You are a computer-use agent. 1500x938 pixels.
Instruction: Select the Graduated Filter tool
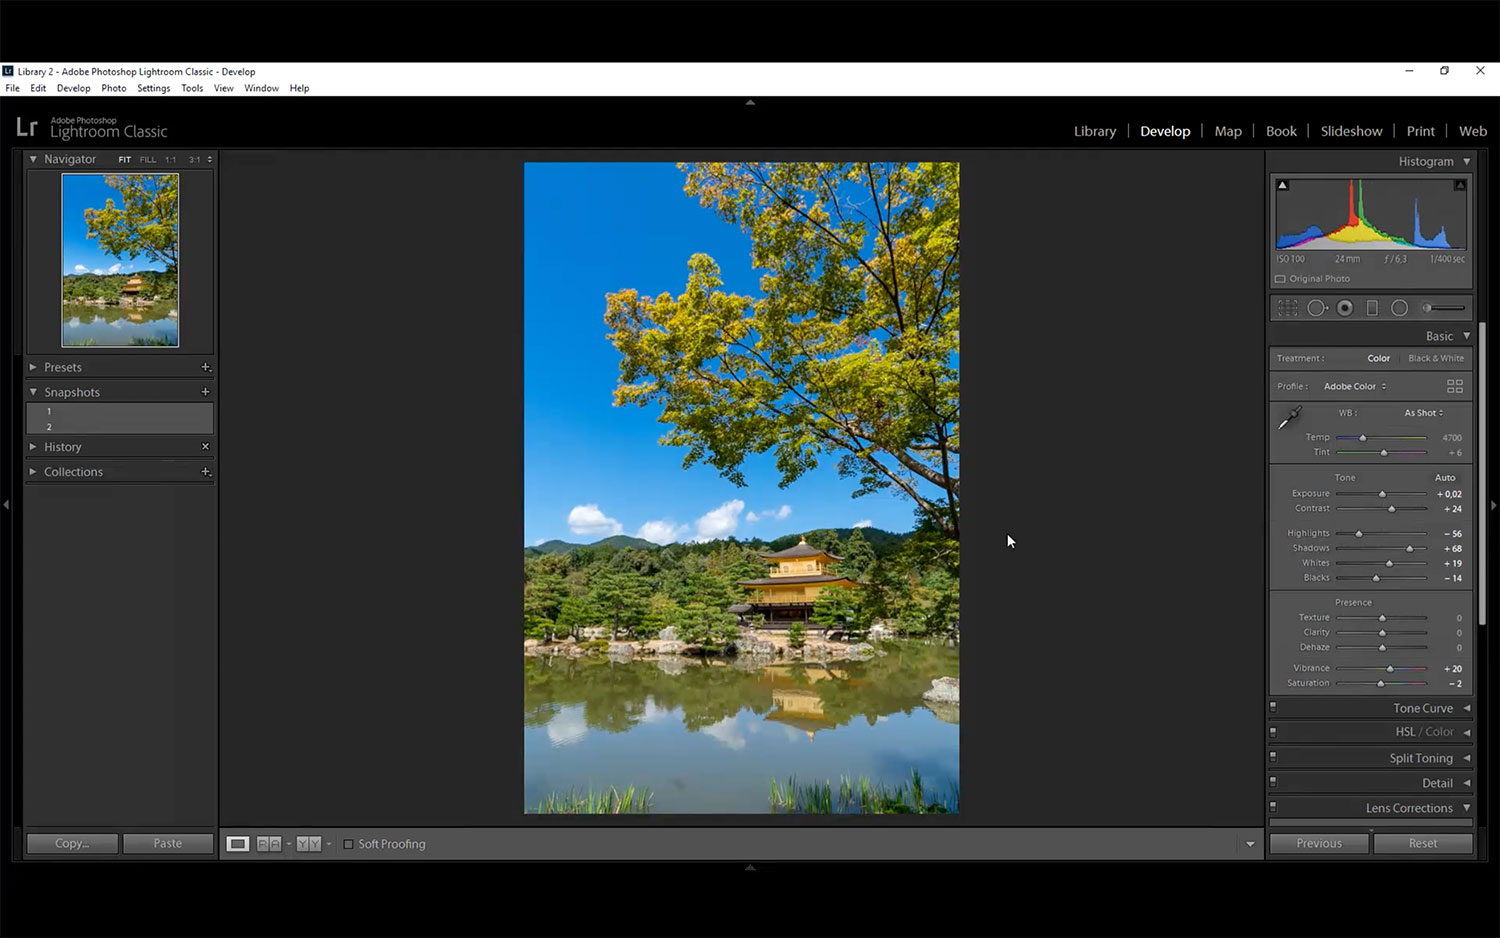pos(1372,308)
